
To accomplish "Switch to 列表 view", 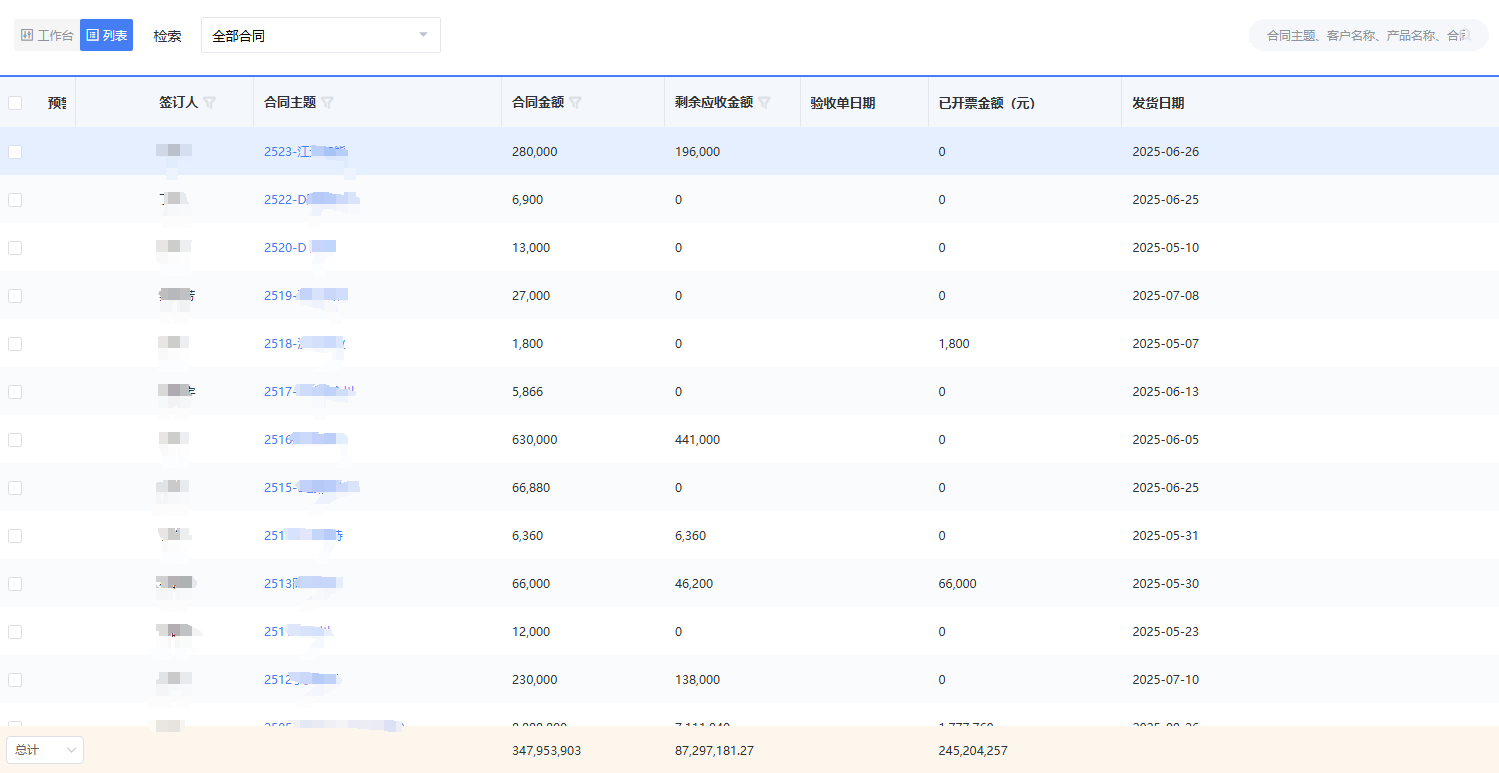I will click(x=107, y=35).
